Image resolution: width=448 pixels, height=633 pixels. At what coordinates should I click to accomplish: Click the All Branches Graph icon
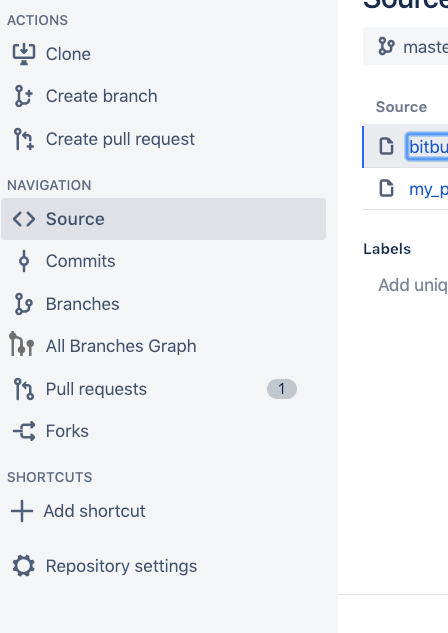(x=22, y=344)
